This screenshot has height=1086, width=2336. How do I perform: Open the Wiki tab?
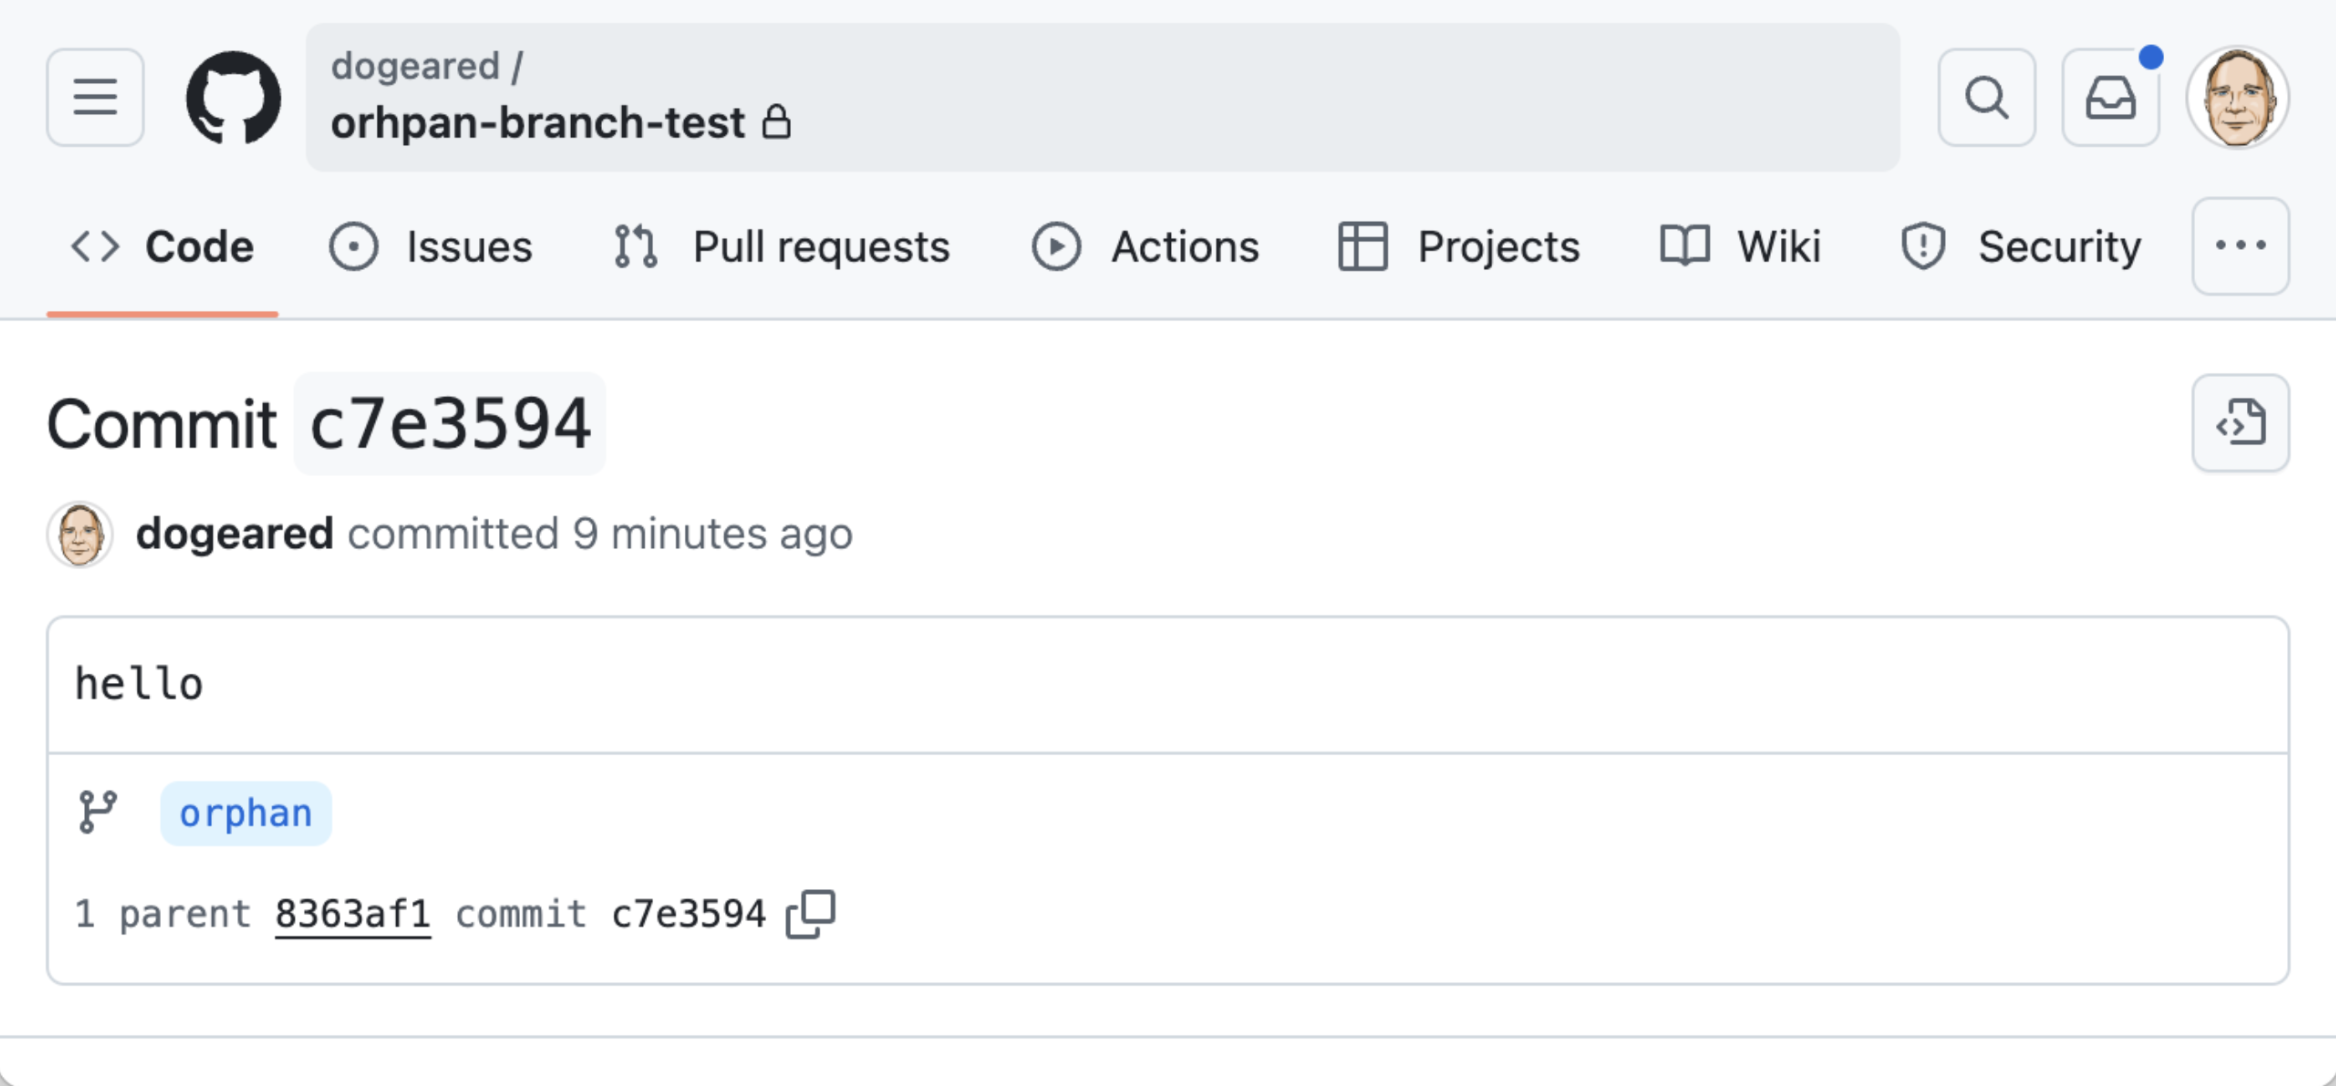1740,246
